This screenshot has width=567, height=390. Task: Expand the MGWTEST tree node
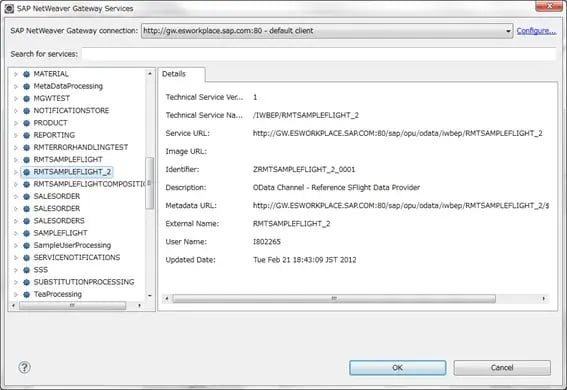click(16, 98)
